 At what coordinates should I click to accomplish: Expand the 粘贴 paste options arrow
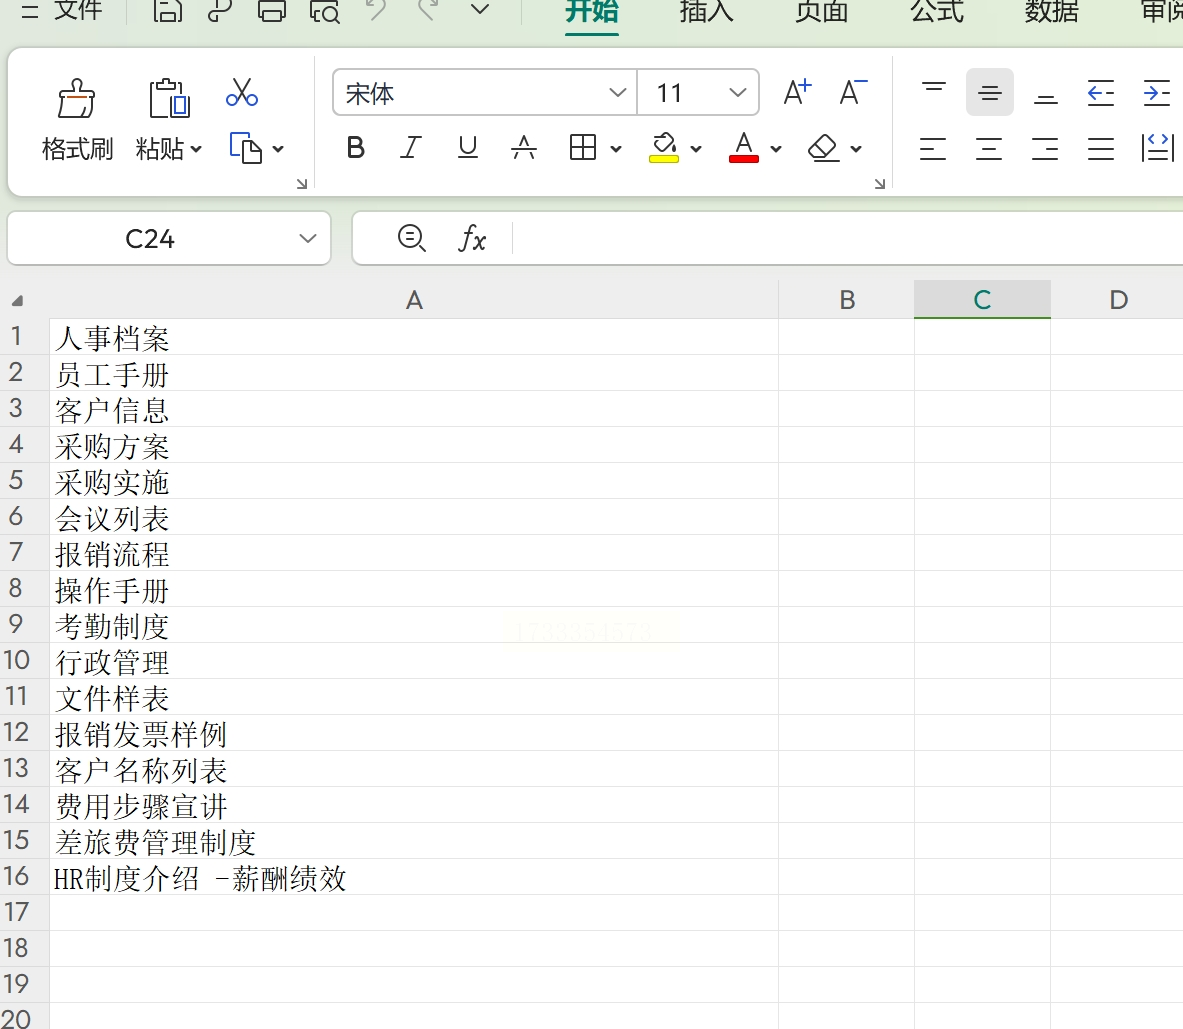tap(196, 149)
